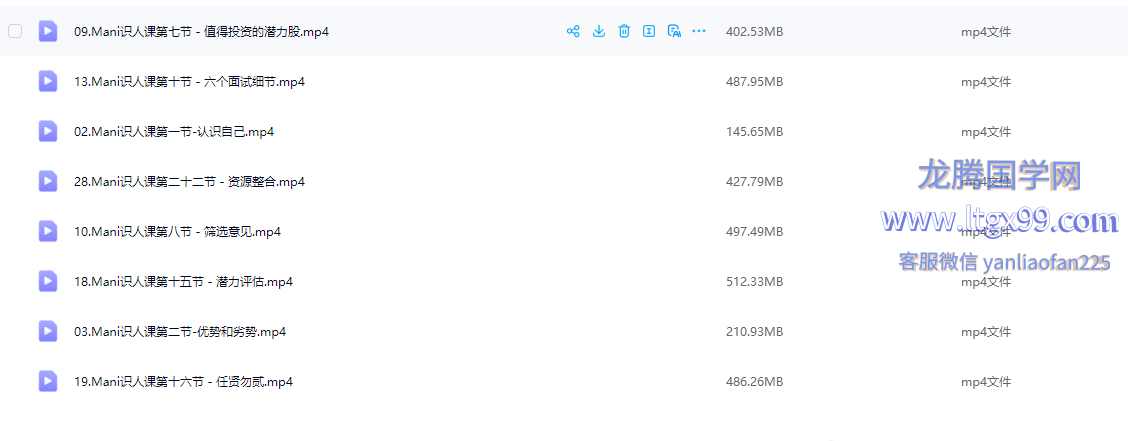
Task: Click the video icon of 02.Mani file
Action: (x=48, y=131)
